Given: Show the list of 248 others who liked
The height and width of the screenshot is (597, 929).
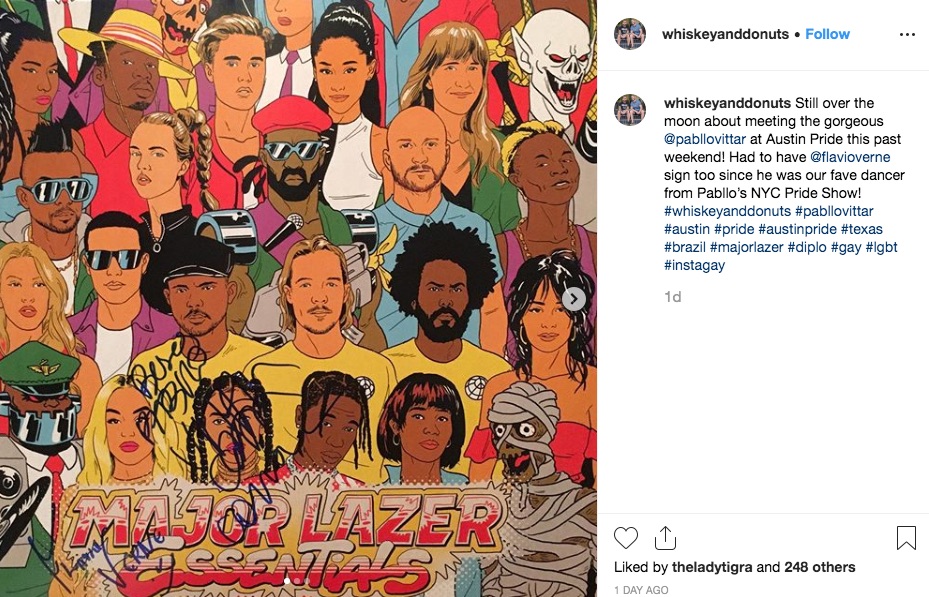Looking at the screenshot, I should [x=820, y=567].
